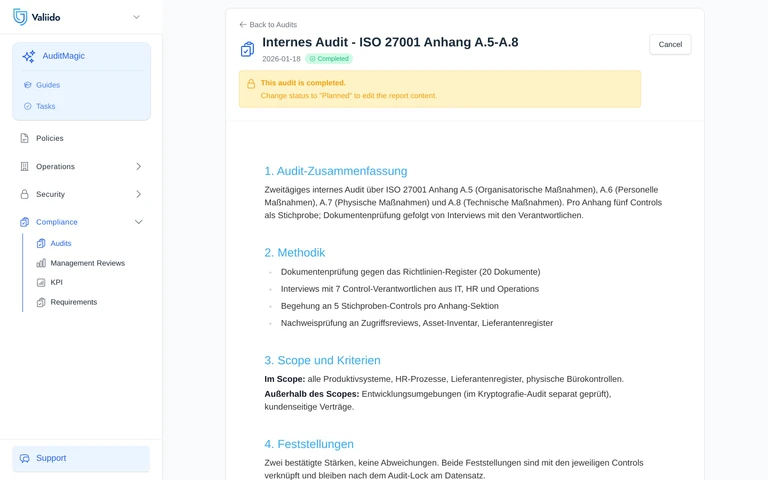The width and height of the screenshot is (768, 480).
Task: Click the audit title Internes Audit ISO 27001
Action: tap(390, 42)
